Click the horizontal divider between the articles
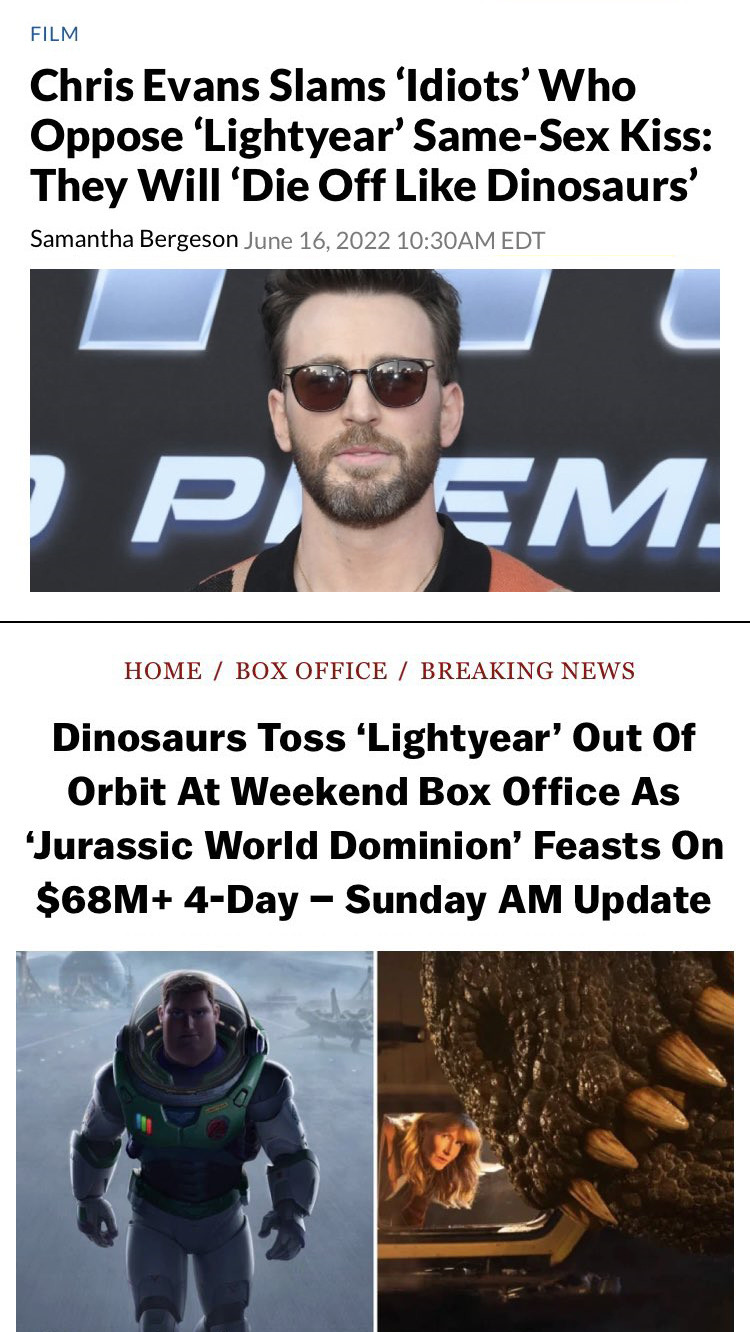 [x=375, y=622]
